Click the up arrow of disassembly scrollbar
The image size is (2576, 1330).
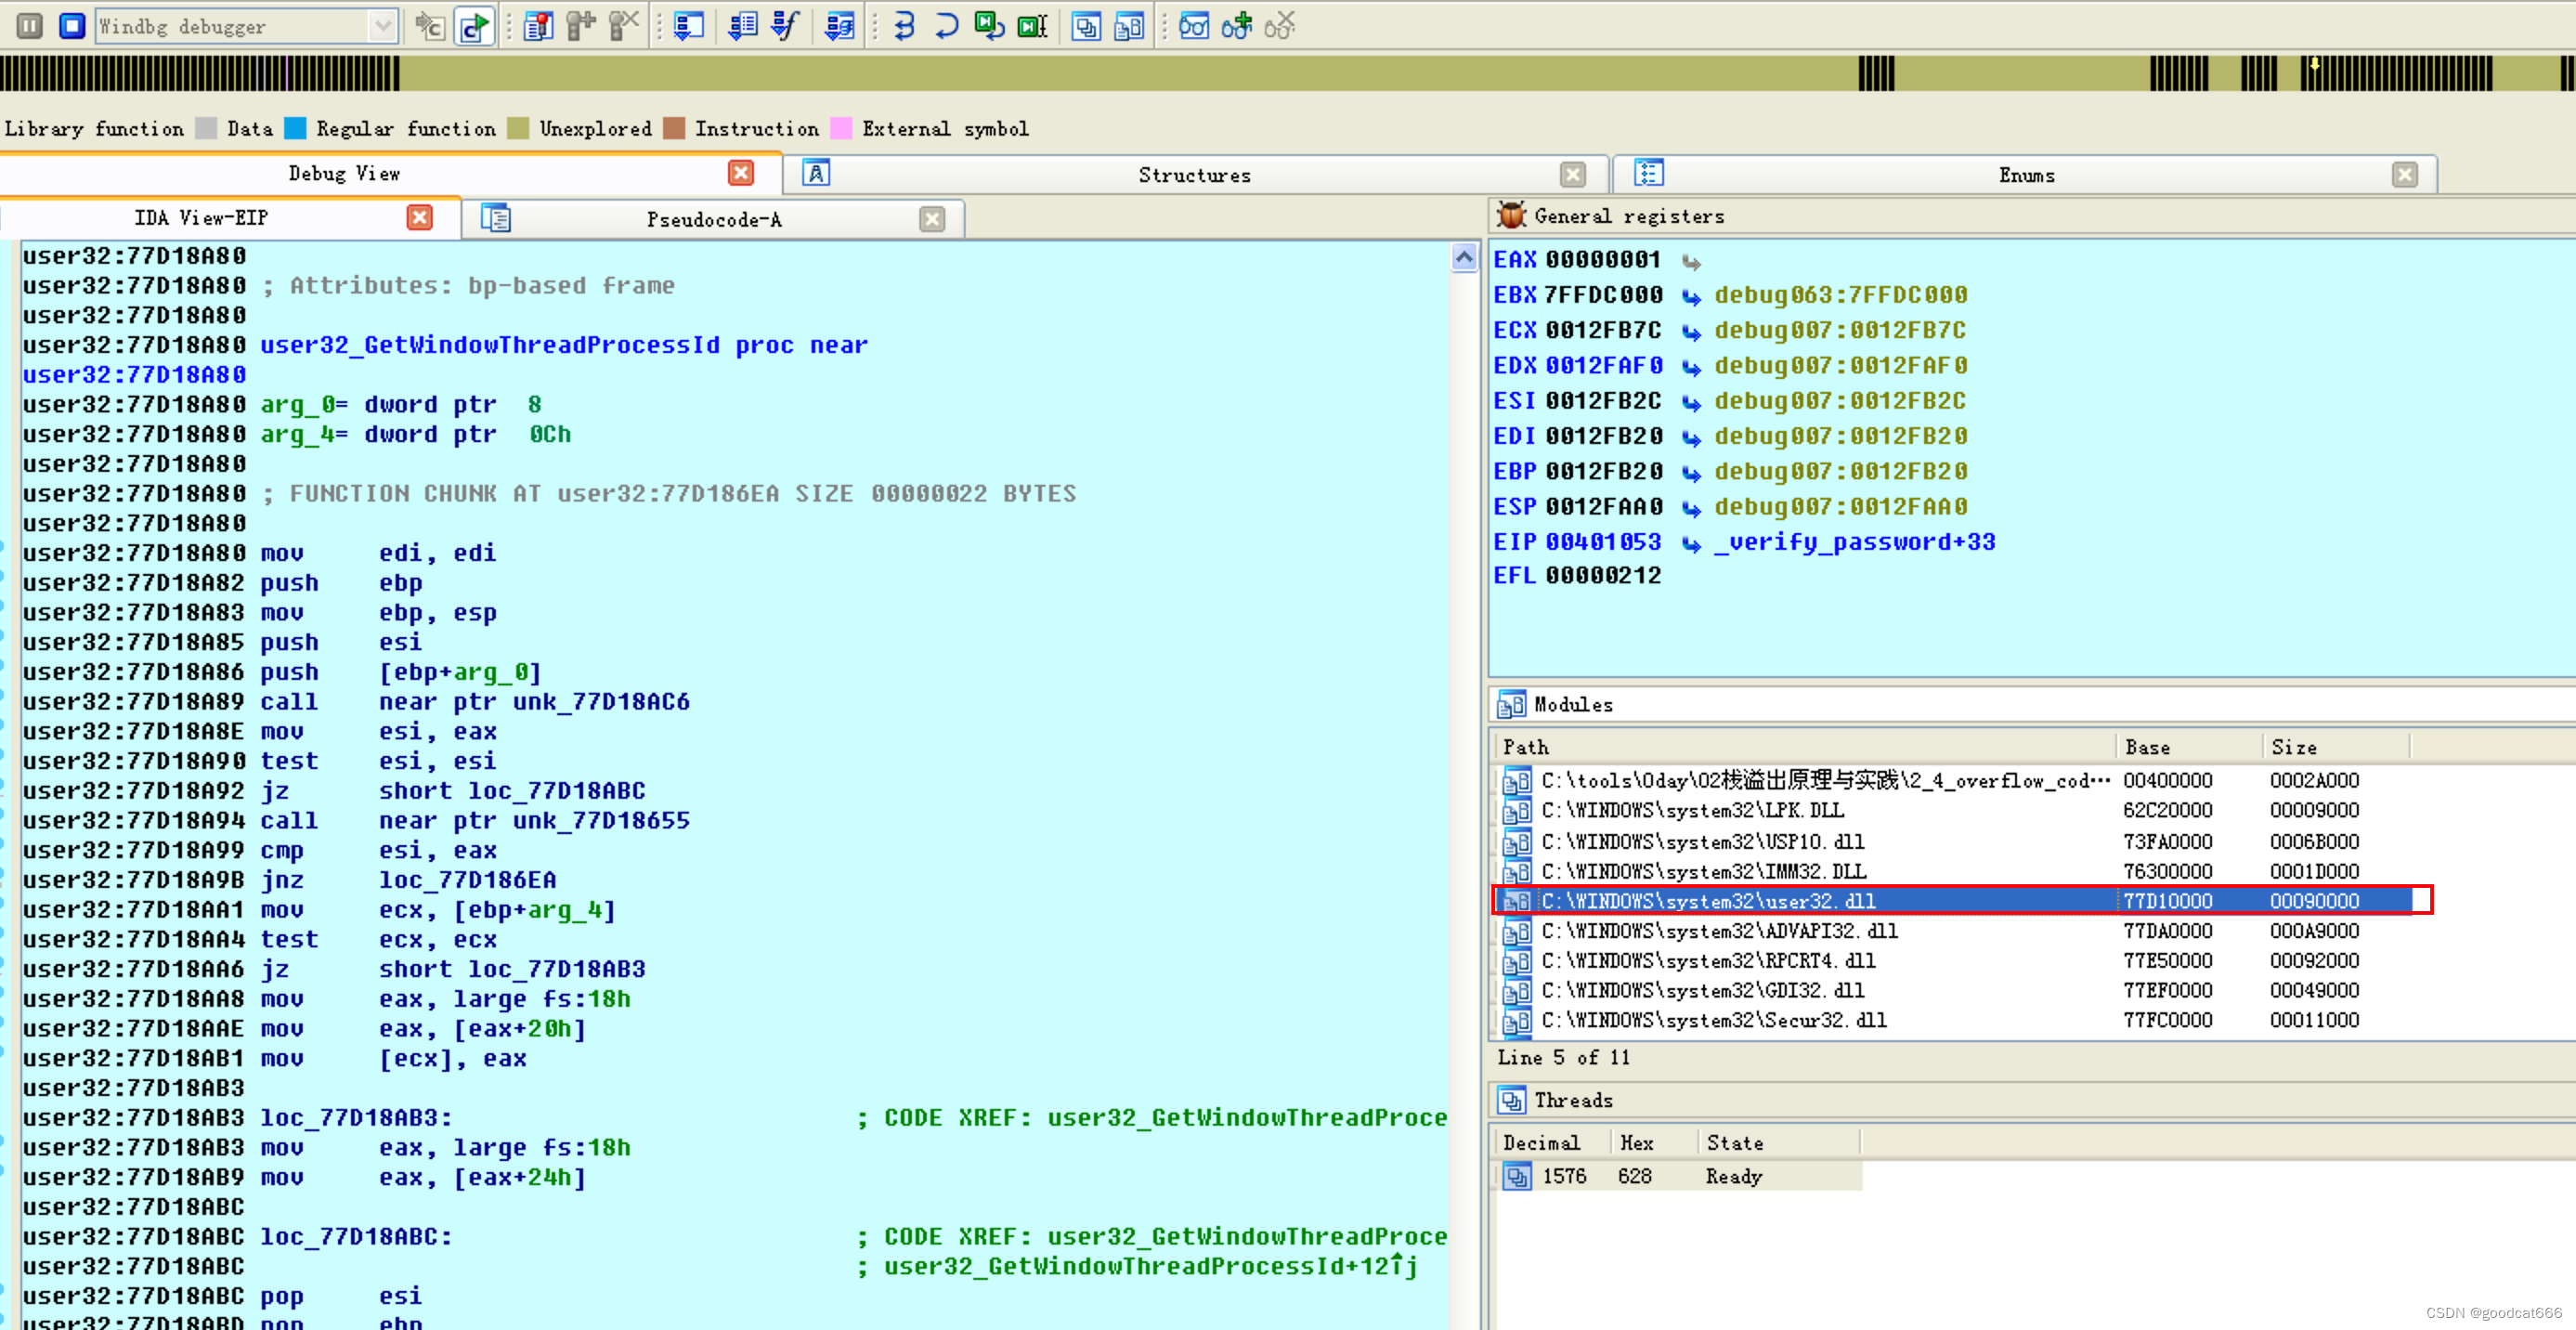[x=1464, y=258]
